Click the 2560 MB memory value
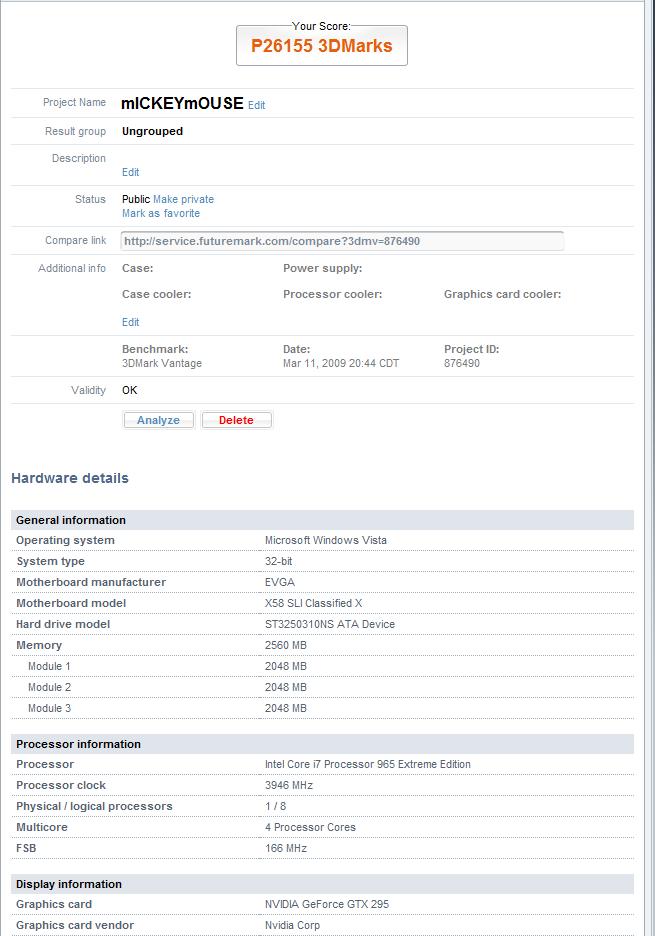The width and height of the screenshot is (655, 936). (285, 645)
